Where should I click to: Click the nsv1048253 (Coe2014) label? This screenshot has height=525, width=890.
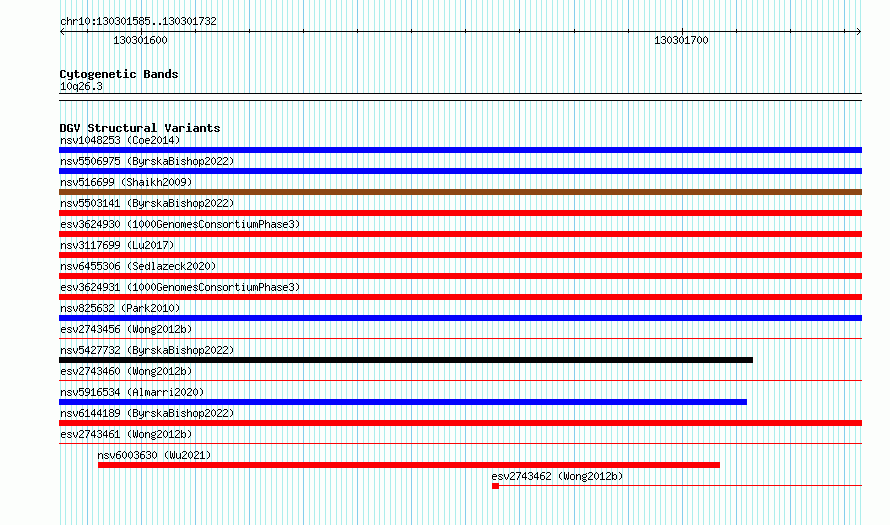click(120, 140)
